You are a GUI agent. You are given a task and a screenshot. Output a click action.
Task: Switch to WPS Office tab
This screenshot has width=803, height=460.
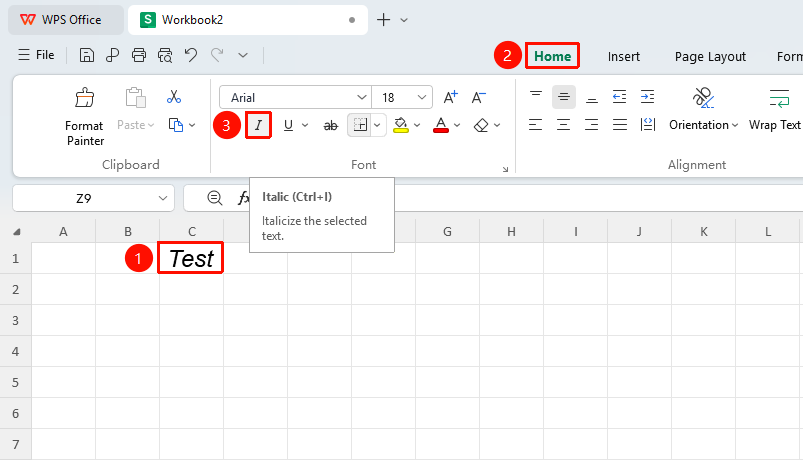(x=66, y=20)
